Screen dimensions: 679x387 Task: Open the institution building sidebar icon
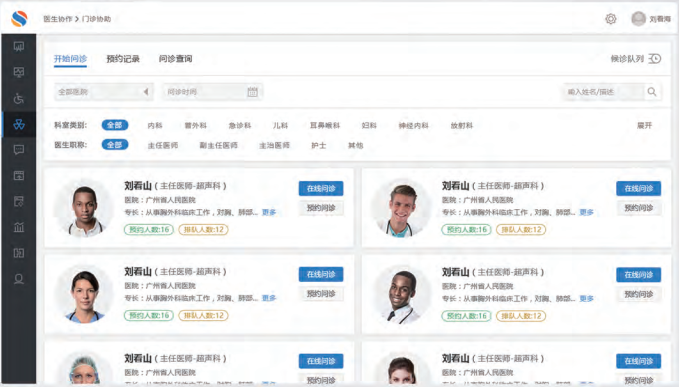pos(19,227)
